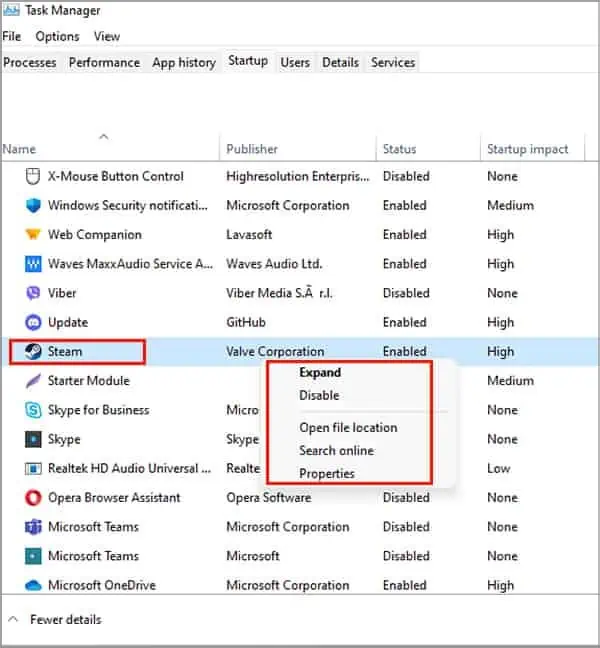The height and width of the screenshot is (648, 600).
Task: Select the Viber entry name
Action: [62, 293]
